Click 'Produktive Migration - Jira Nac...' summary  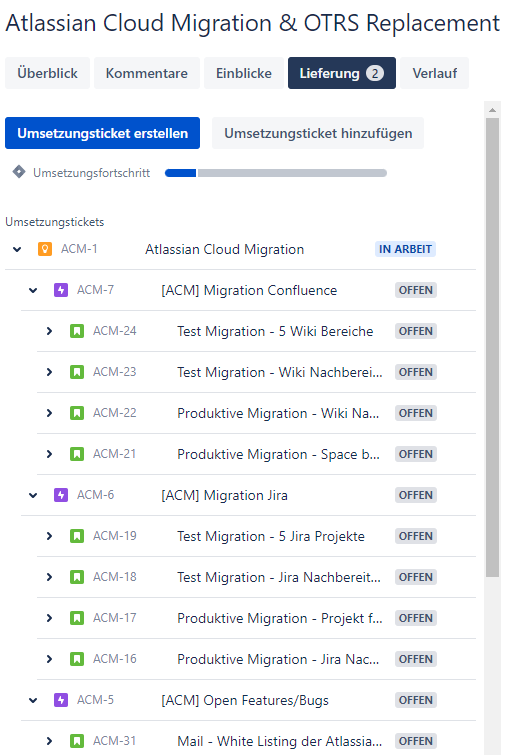[x=278, y=659]
